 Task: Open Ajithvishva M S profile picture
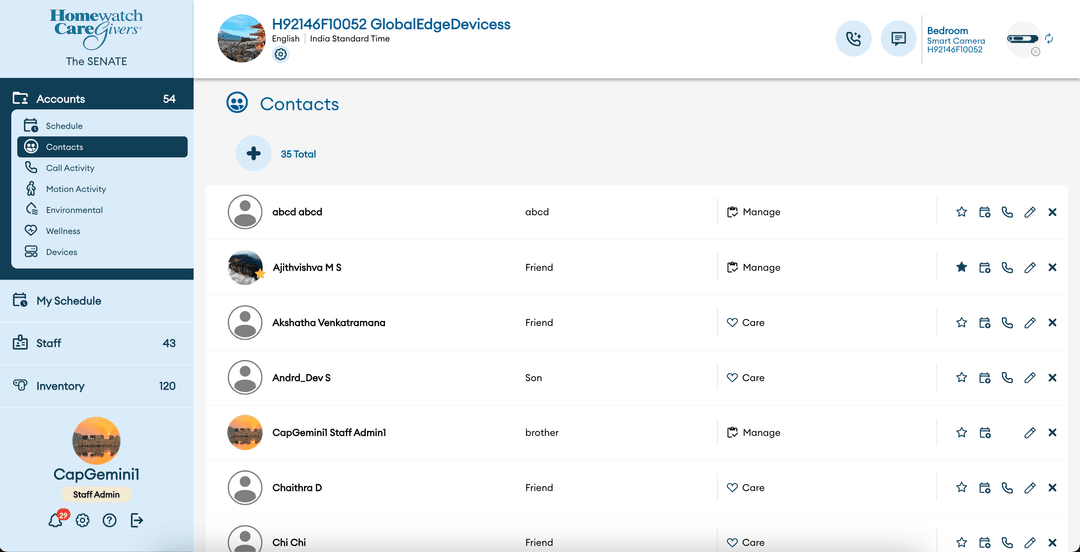(245, 267)
